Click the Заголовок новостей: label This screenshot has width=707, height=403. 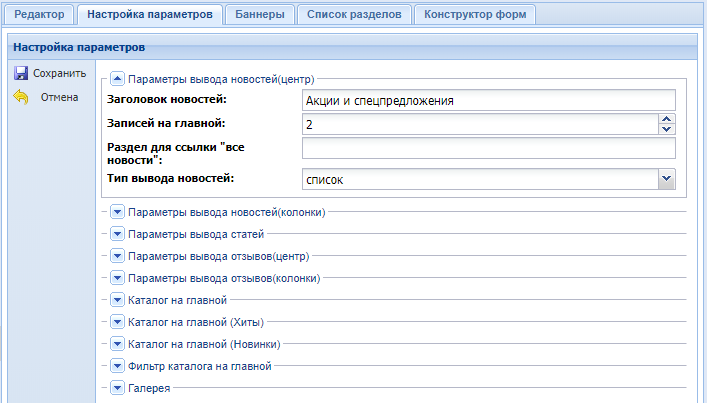click(x=167, y=99)
